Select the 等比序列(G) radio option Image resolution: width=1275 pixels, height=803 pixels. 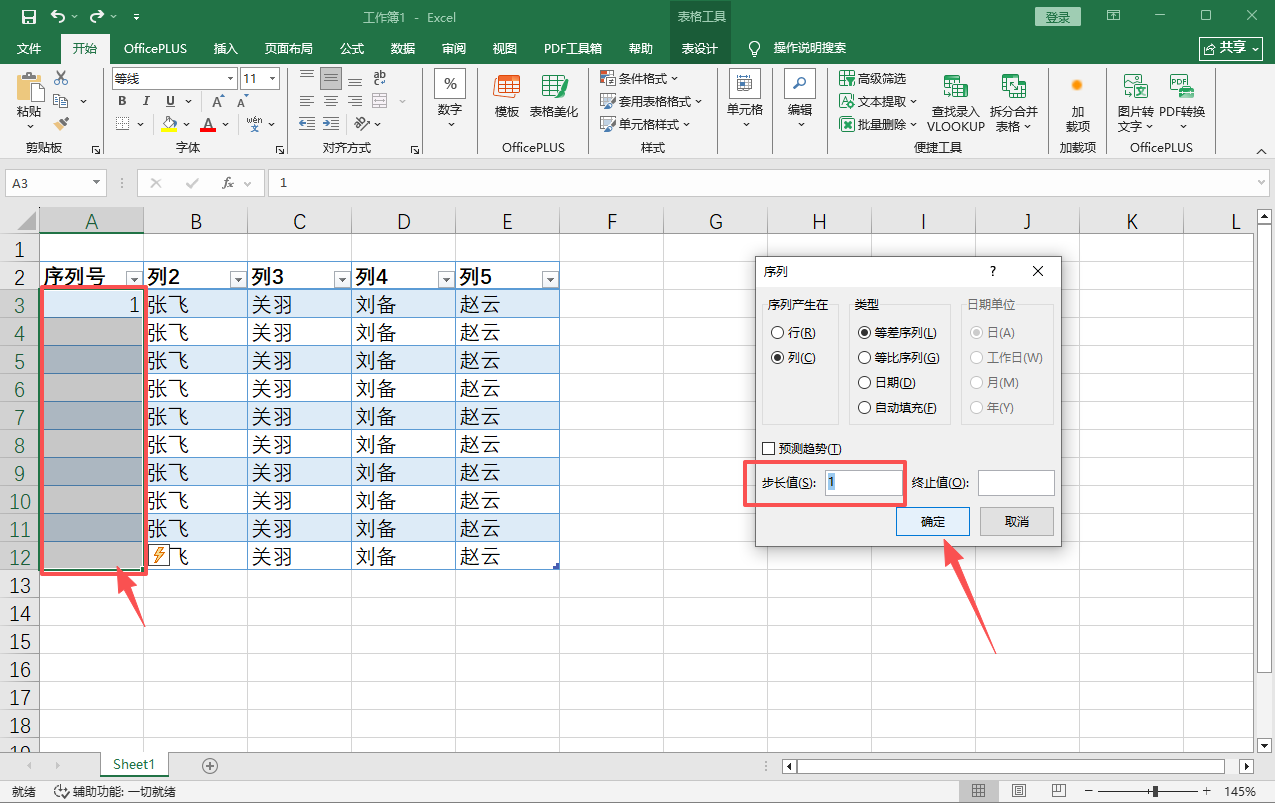865,358
